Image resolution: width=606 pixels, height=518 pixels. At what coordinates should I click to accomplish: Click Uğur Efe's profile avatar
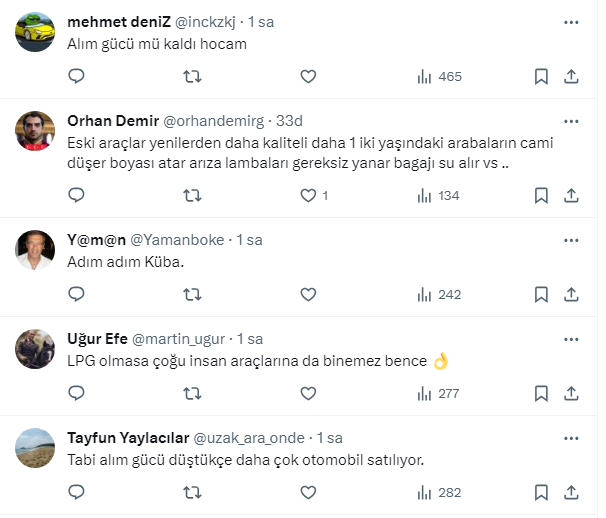36,348
